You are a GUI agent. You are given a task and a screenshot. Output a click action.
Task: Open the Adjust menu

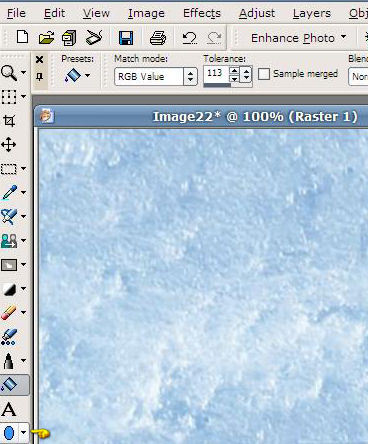point(257,13)
